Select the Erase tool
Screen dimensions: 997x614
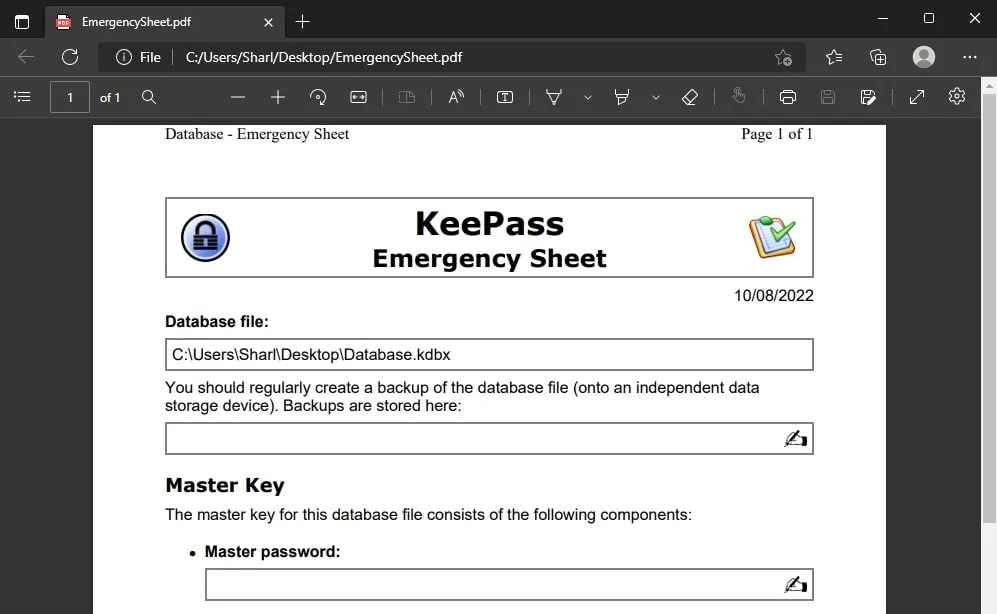[690, 97]
